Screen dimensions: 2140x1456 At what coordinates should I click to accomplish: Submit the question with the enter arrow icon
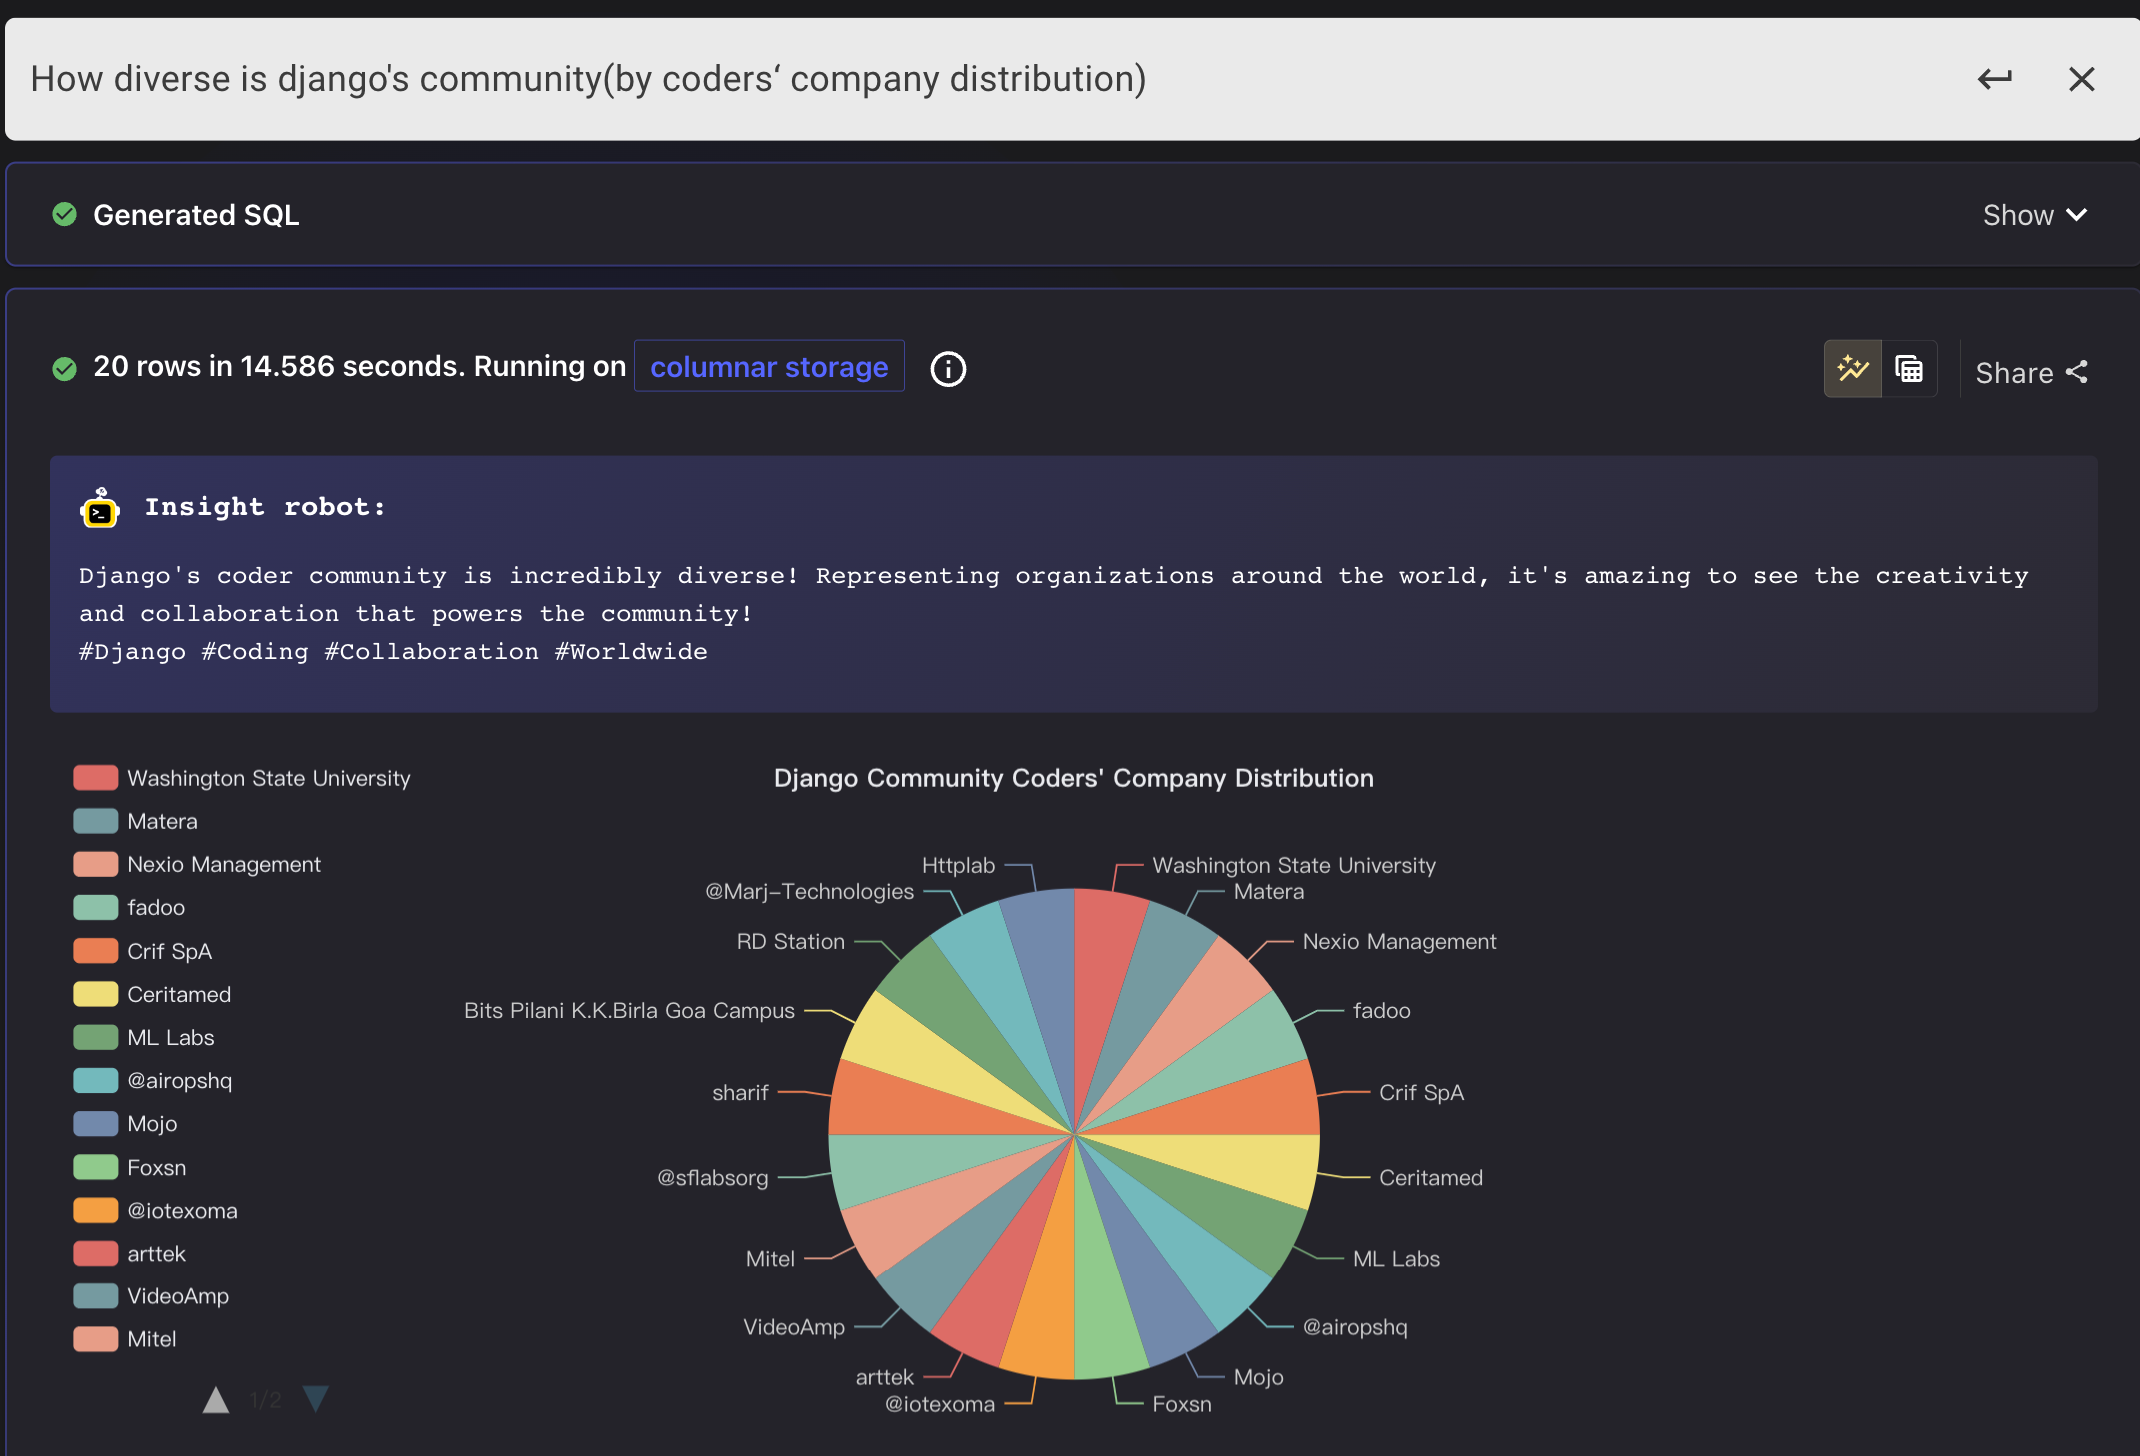click(1995, 79)
